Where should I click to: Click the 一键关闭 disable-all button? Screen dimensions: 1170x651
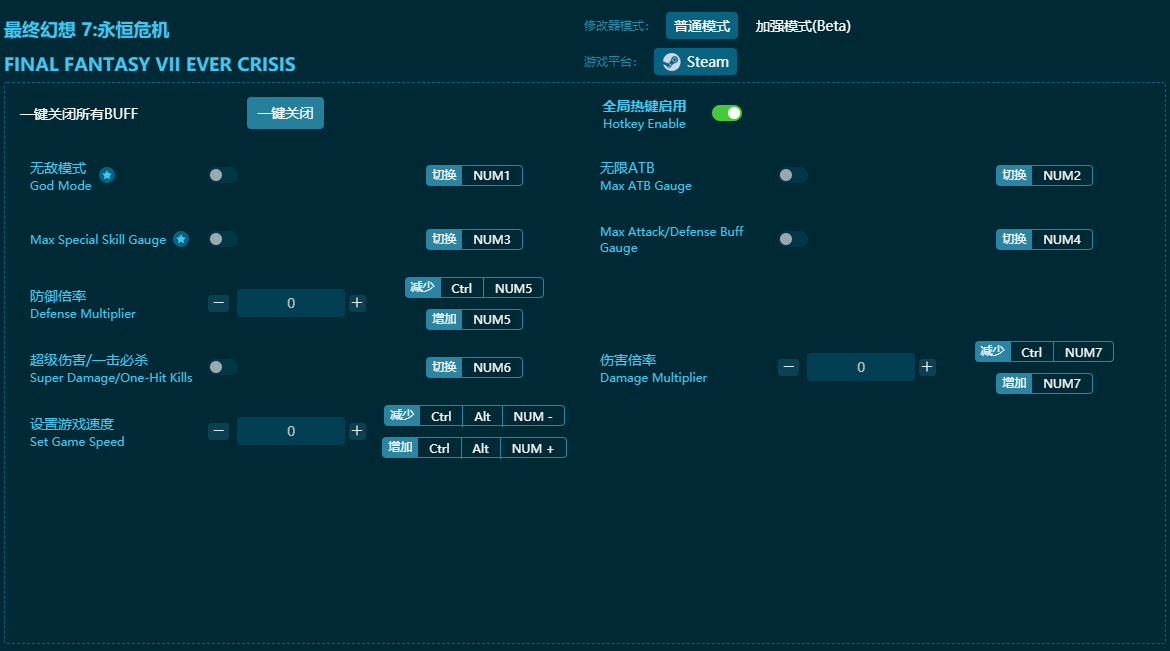(x=285, y=113)
